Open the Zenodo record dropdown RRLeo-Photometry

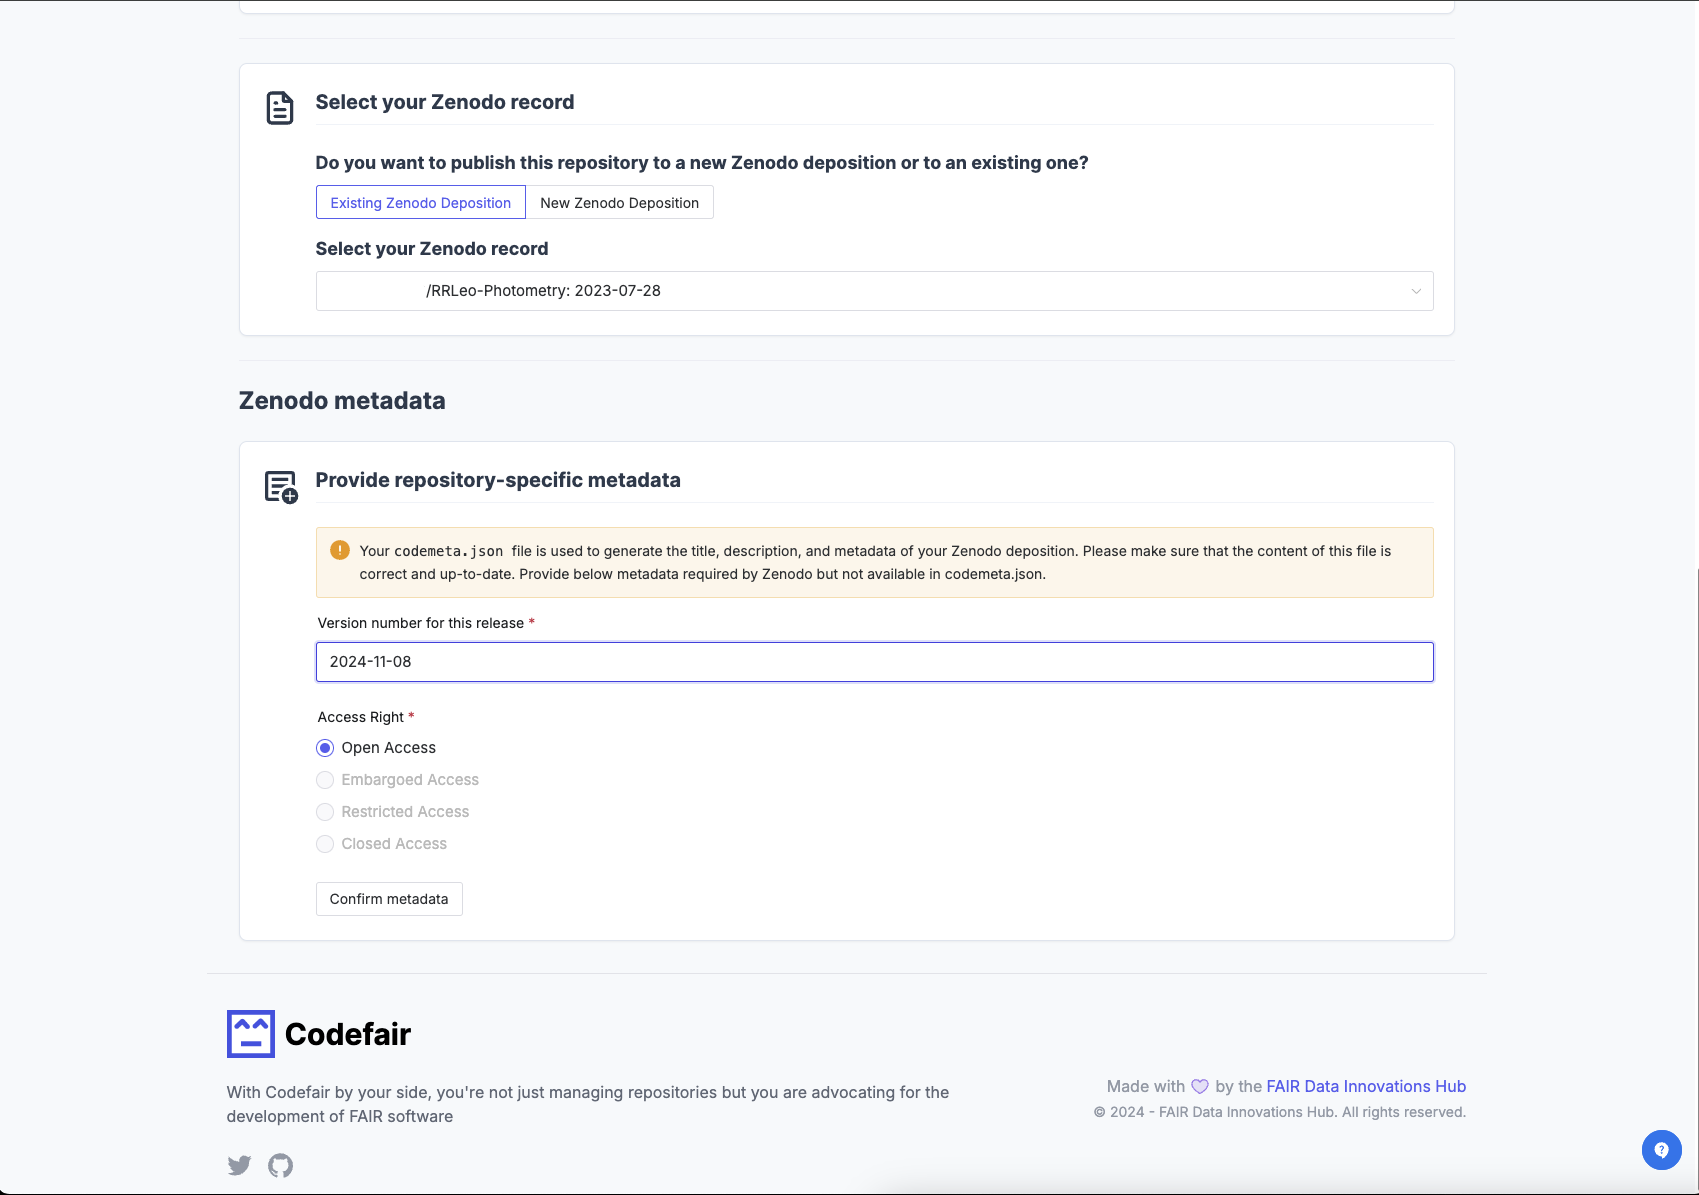click(x=874, y=291)
